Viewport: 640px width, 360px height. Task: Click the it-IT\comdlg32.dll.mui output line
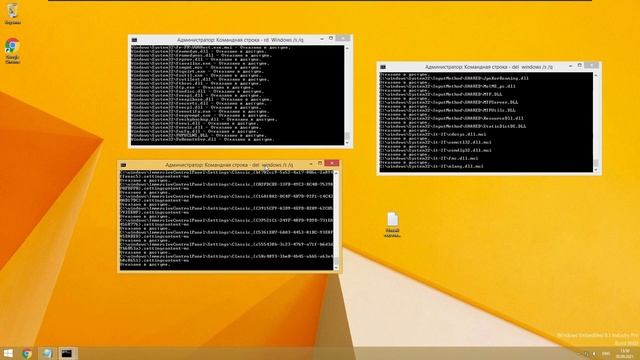click(x=436, y=150)
